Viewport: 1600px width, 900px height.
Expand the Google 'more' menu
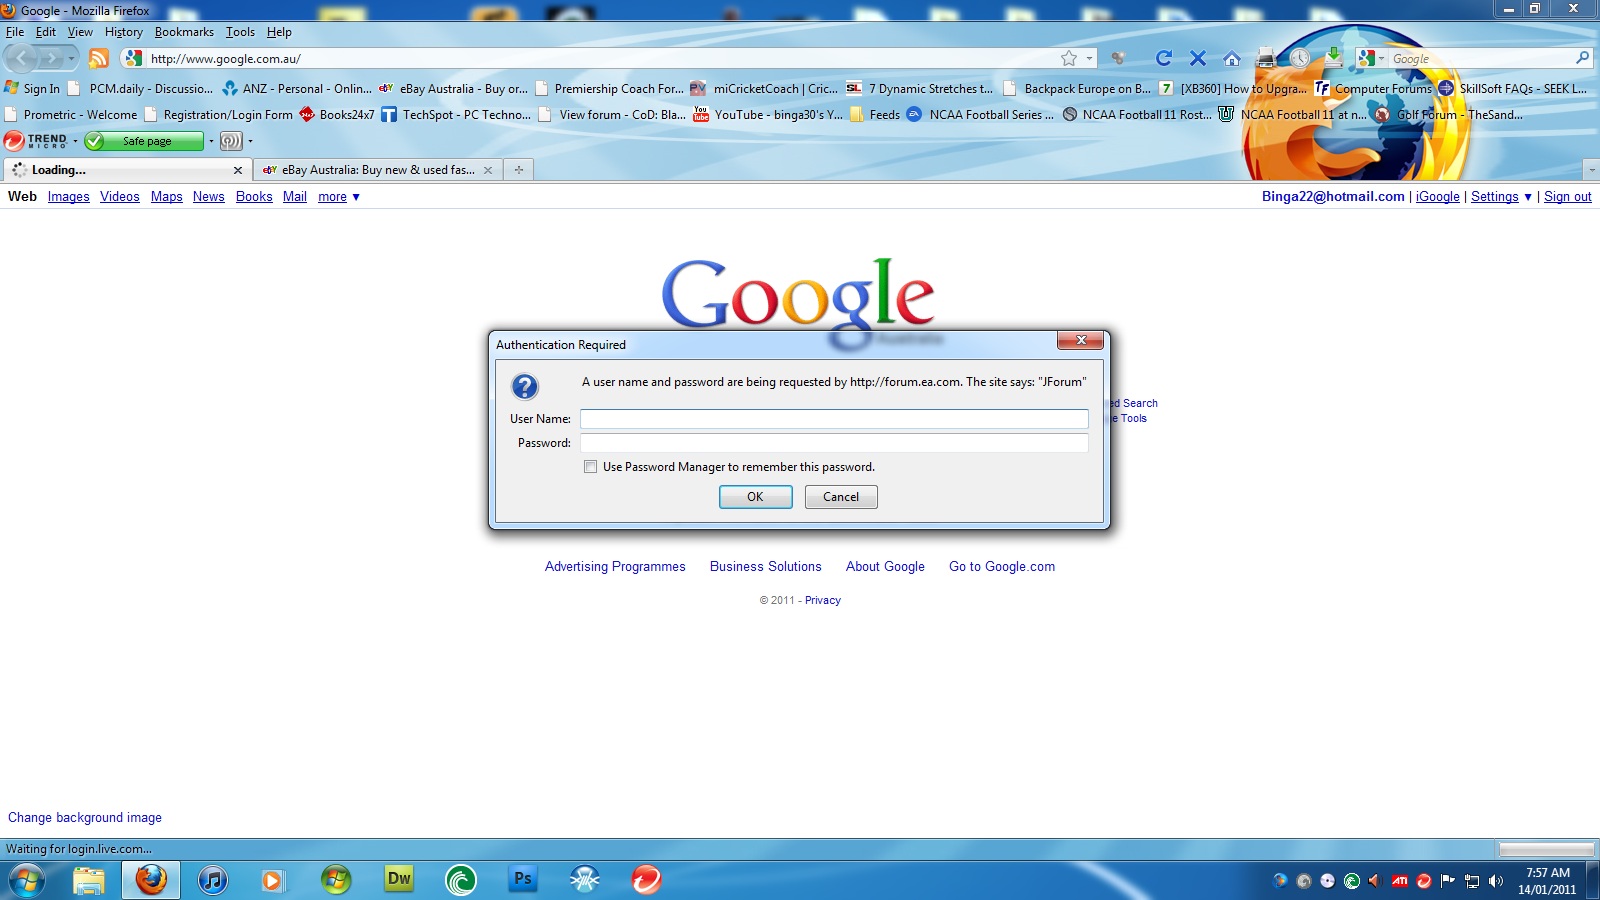pyautogui.click(x=339, y=197)
